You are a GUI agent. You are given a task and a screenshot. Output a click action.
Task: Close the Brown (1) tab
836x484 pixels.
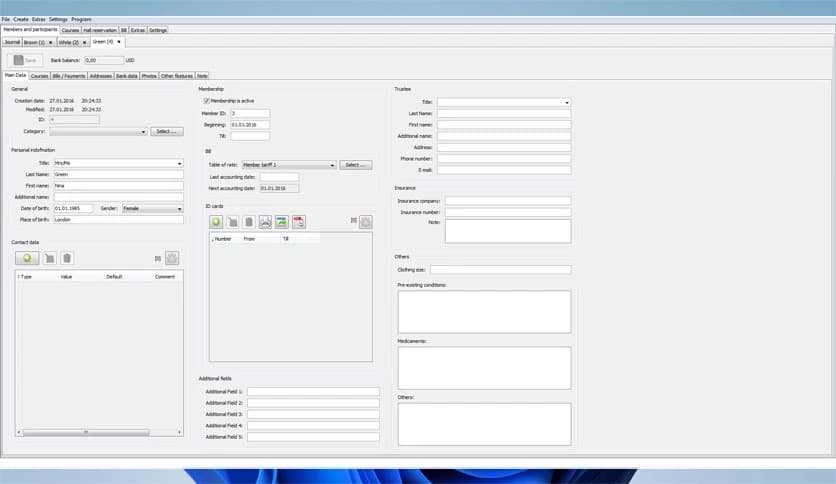[x=51, y=42]
